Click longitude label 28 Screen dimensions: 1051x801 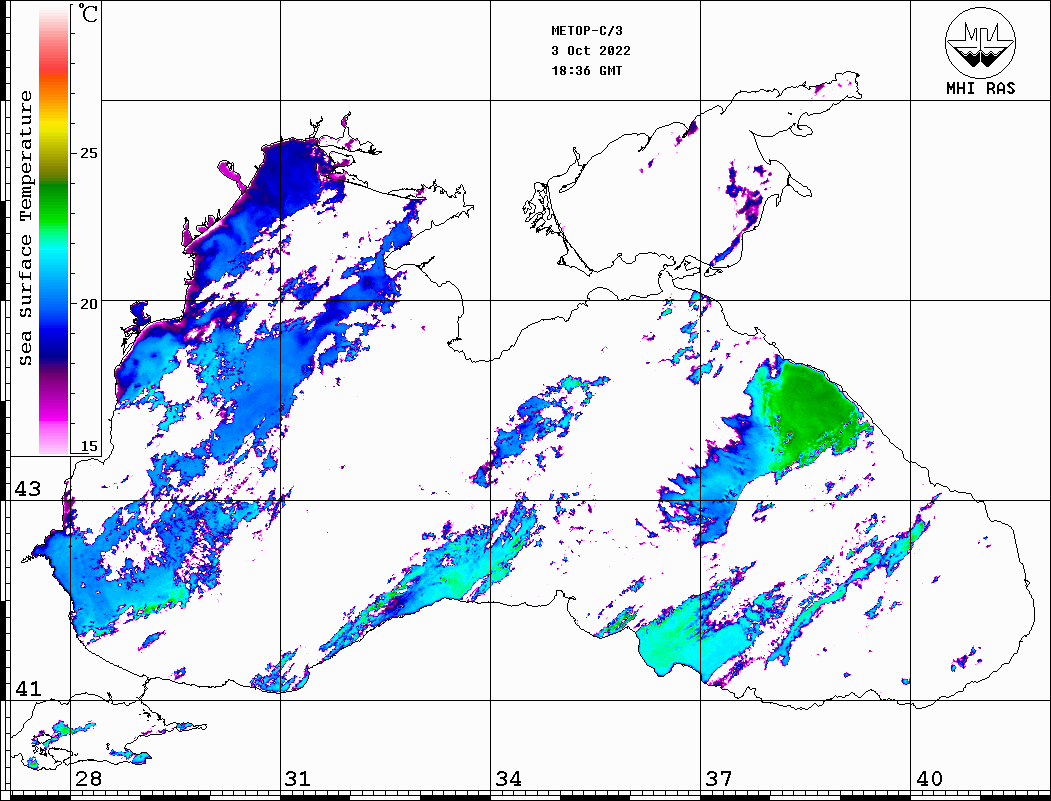pos(88,779)
